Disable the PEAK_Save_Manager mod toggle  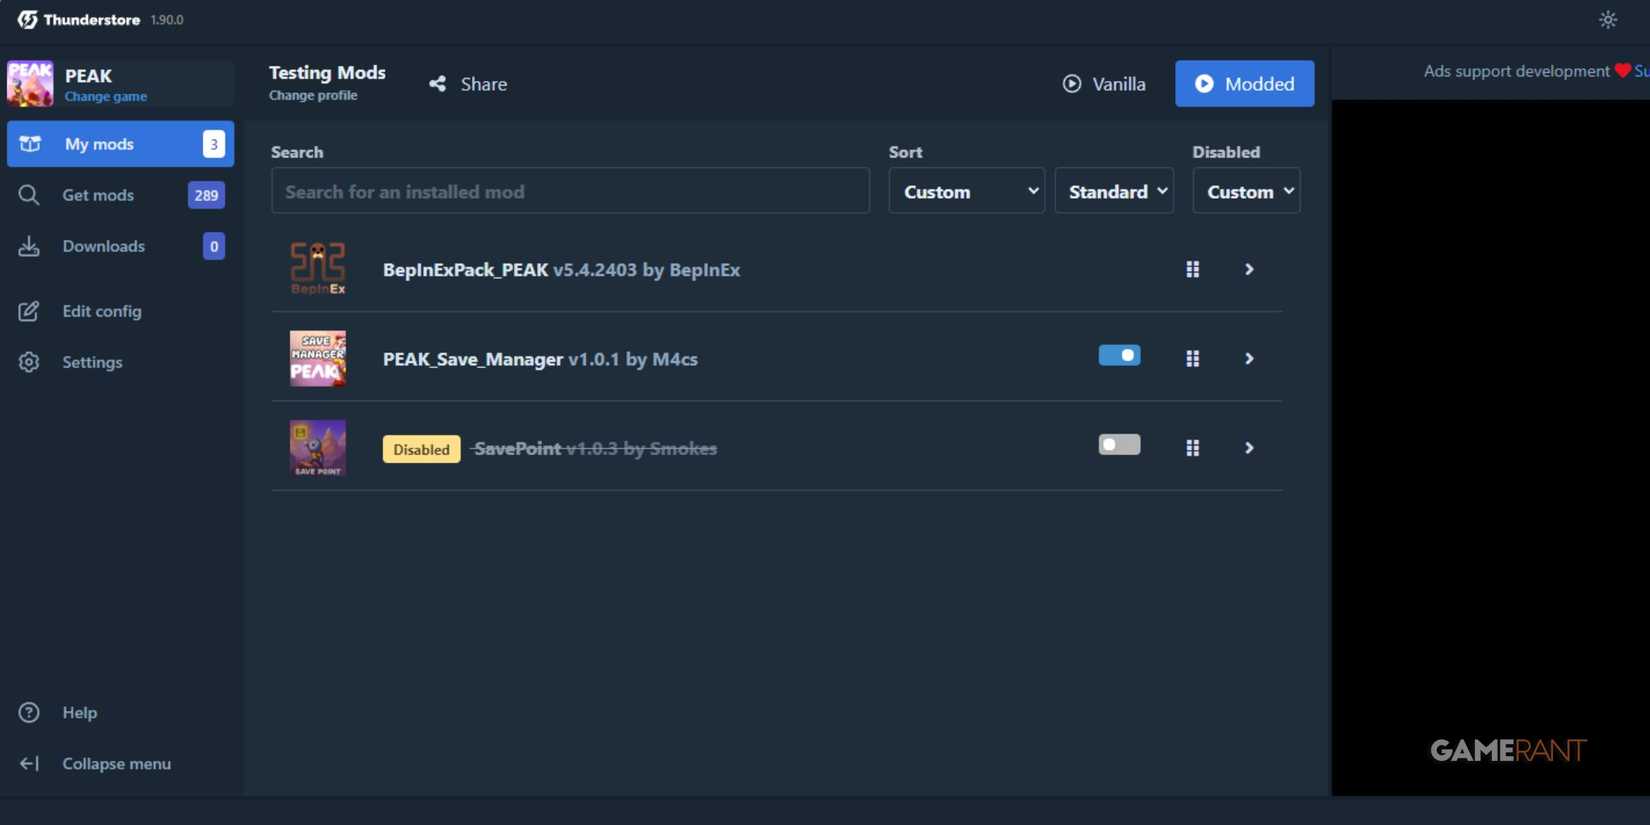tap(1119, 356)
